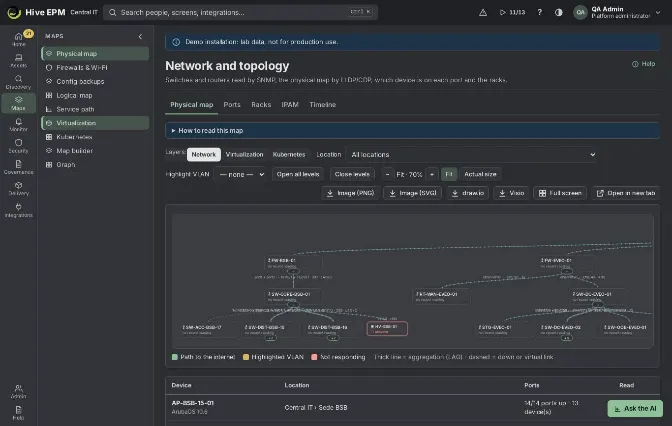
Task: Collapse the Maps side panel
Action: 140,36
